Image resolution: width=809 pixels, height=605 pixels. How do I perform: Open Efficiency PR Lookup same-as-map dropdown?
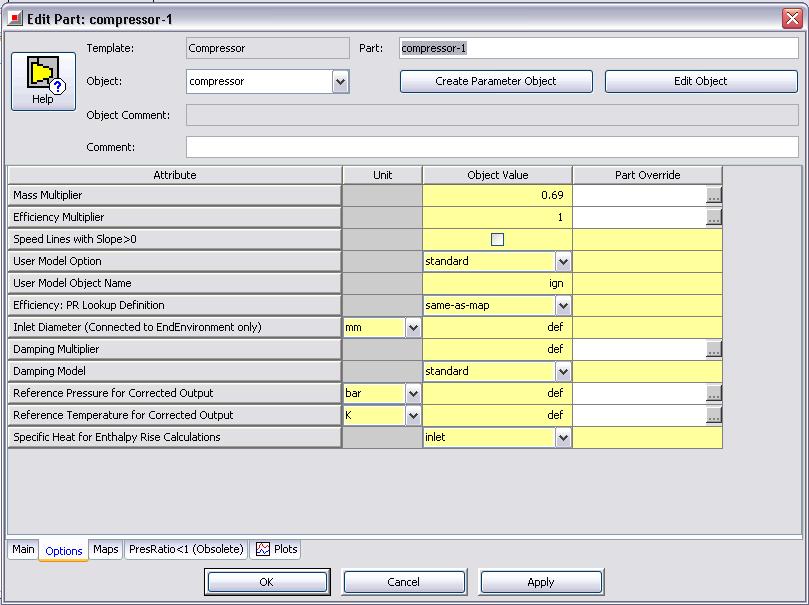[563, 305]
